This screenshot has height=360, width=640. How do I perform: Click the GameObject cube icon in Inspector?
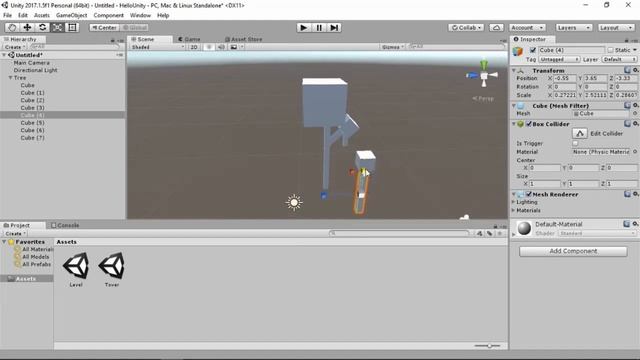(x=518, y=51)
